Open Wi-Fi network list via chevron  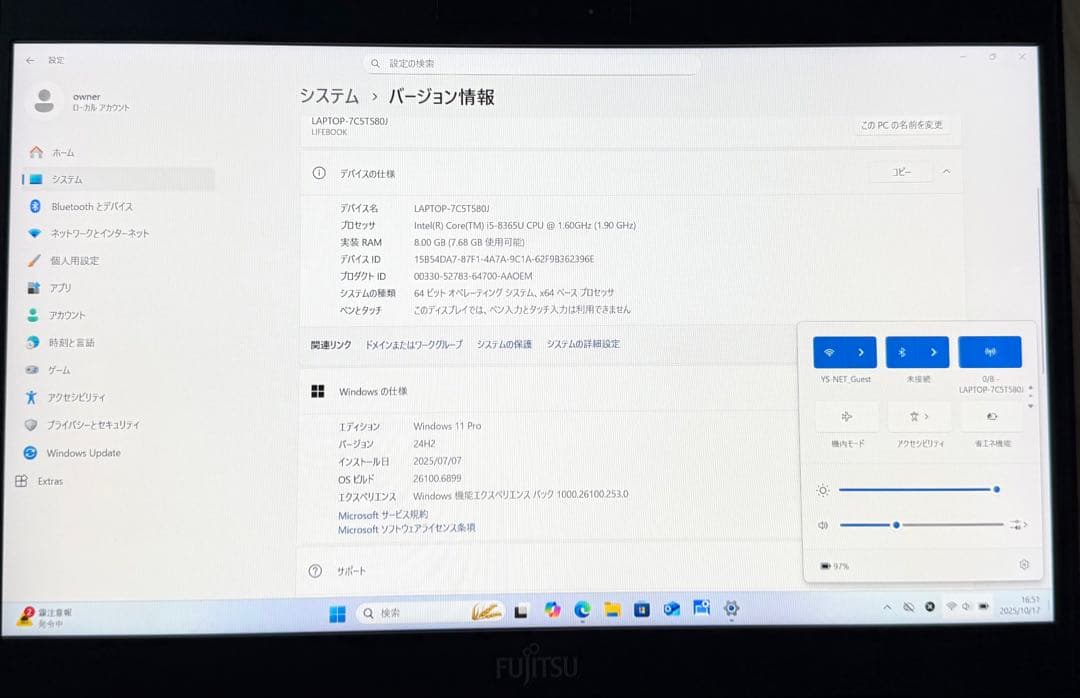862,351
